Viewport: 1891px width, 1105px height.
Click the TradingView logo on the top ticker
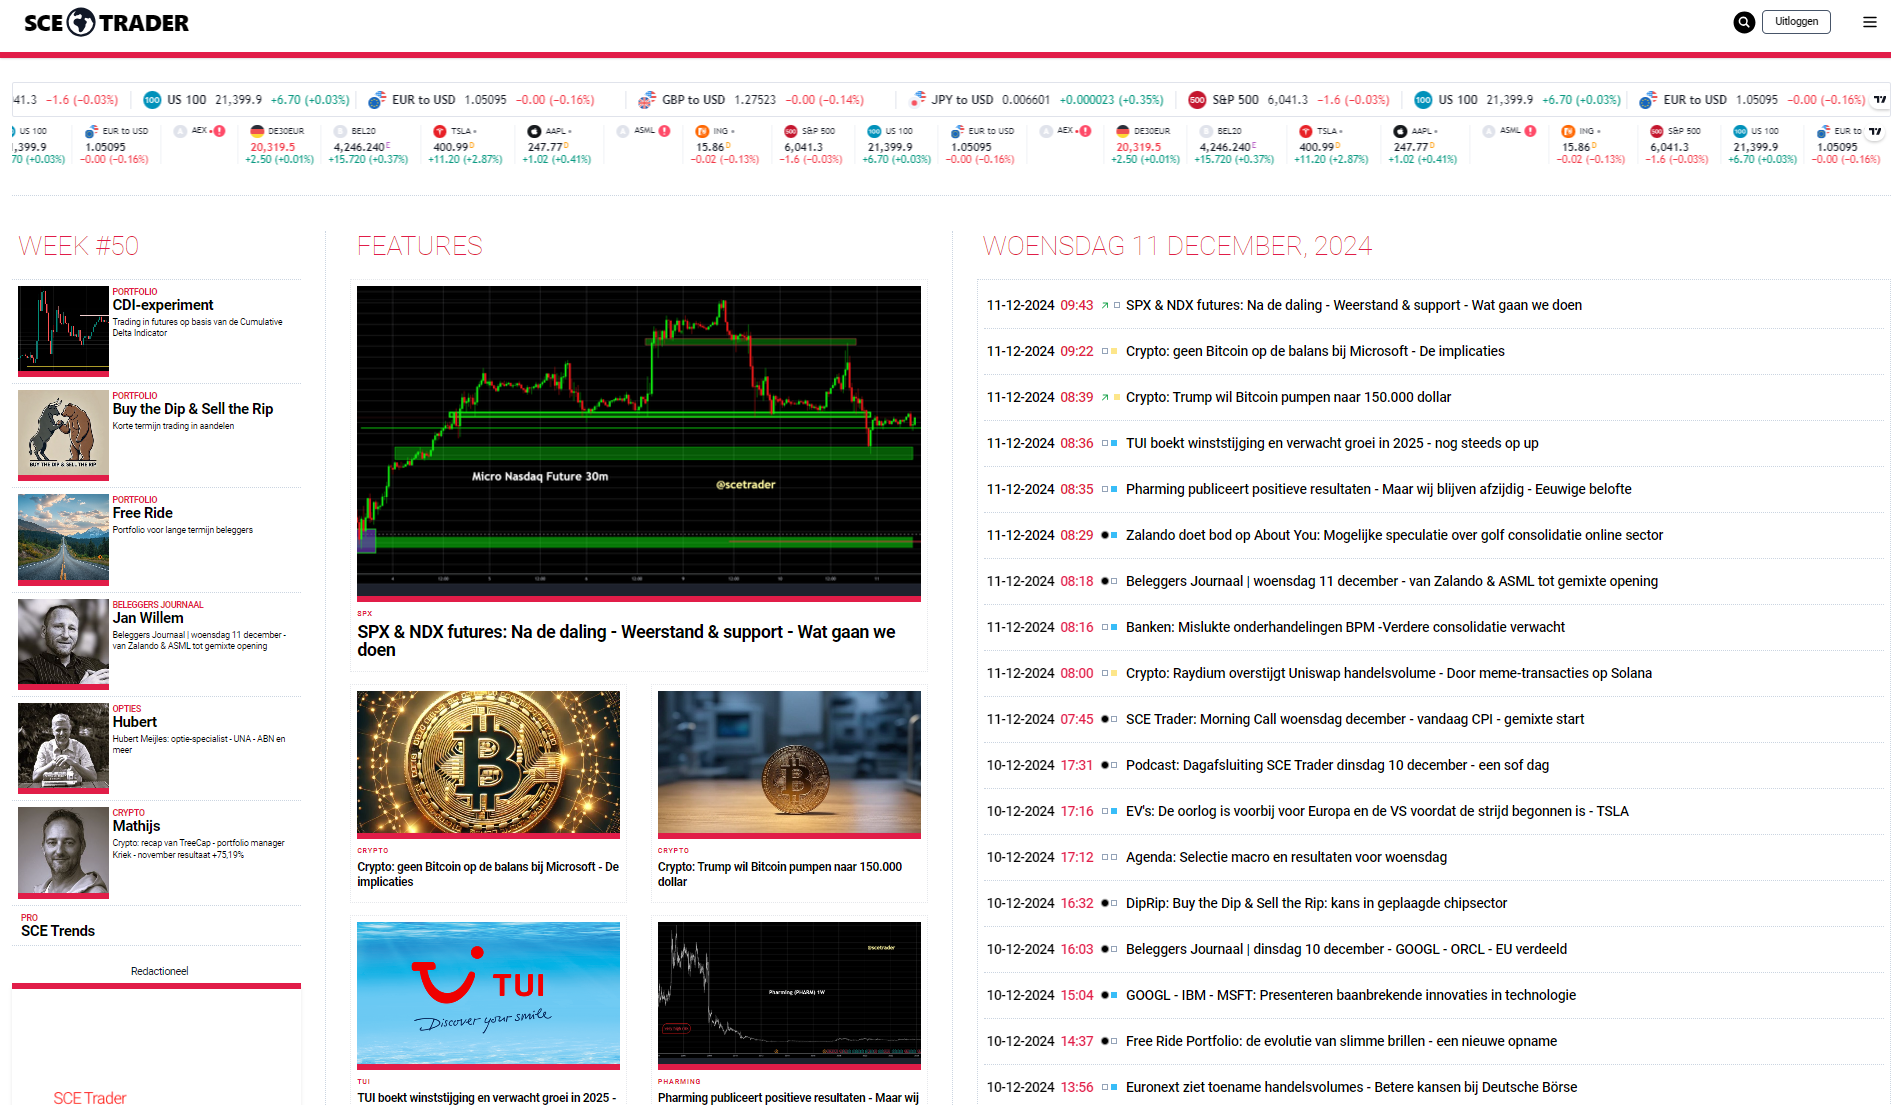point(1880,99)
